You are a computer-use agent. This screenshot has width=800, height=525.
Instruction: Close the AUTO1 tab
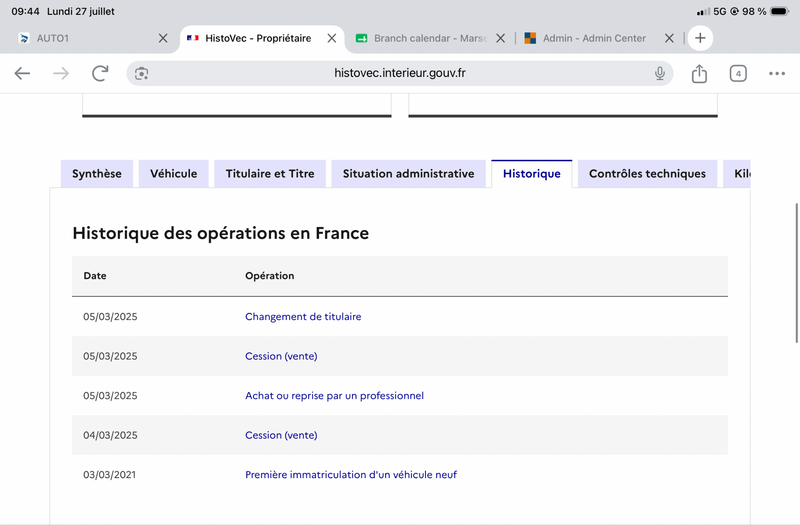pyautogui.click(x=163, y=38)
